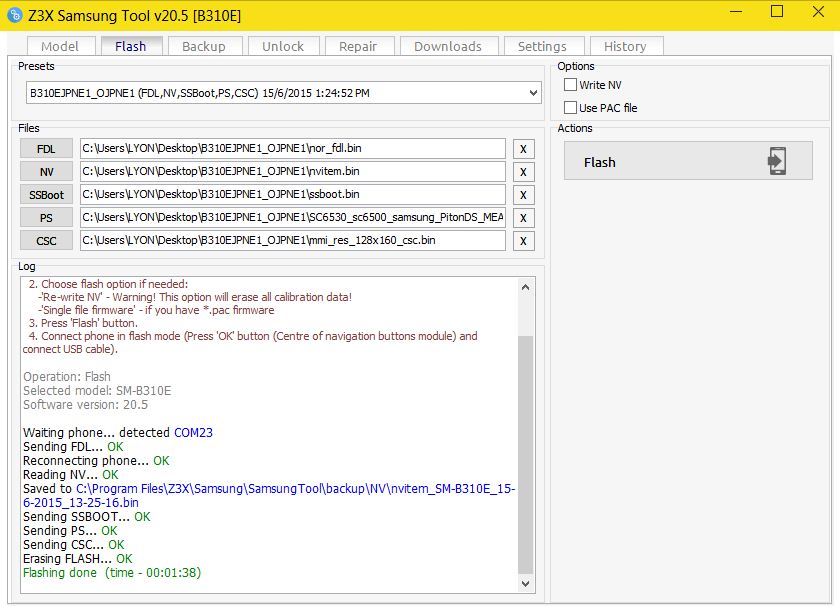The height and width of the screenshot is (606, 840).
Task: Click 'Sending SSBOOT... OK' log line
Action: click(x=87, y=517)
